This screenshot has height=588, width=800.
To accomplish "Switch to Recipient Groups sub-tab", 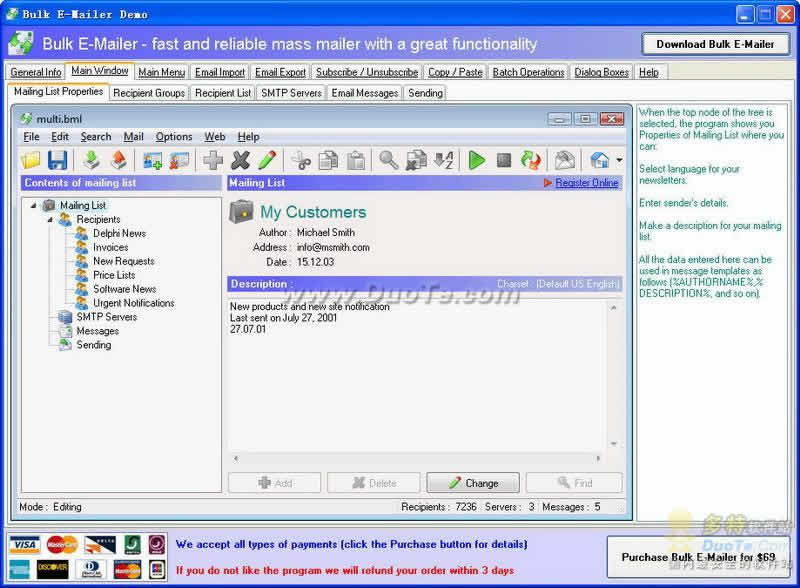I will pyautogui.click(x=149, y=93).
